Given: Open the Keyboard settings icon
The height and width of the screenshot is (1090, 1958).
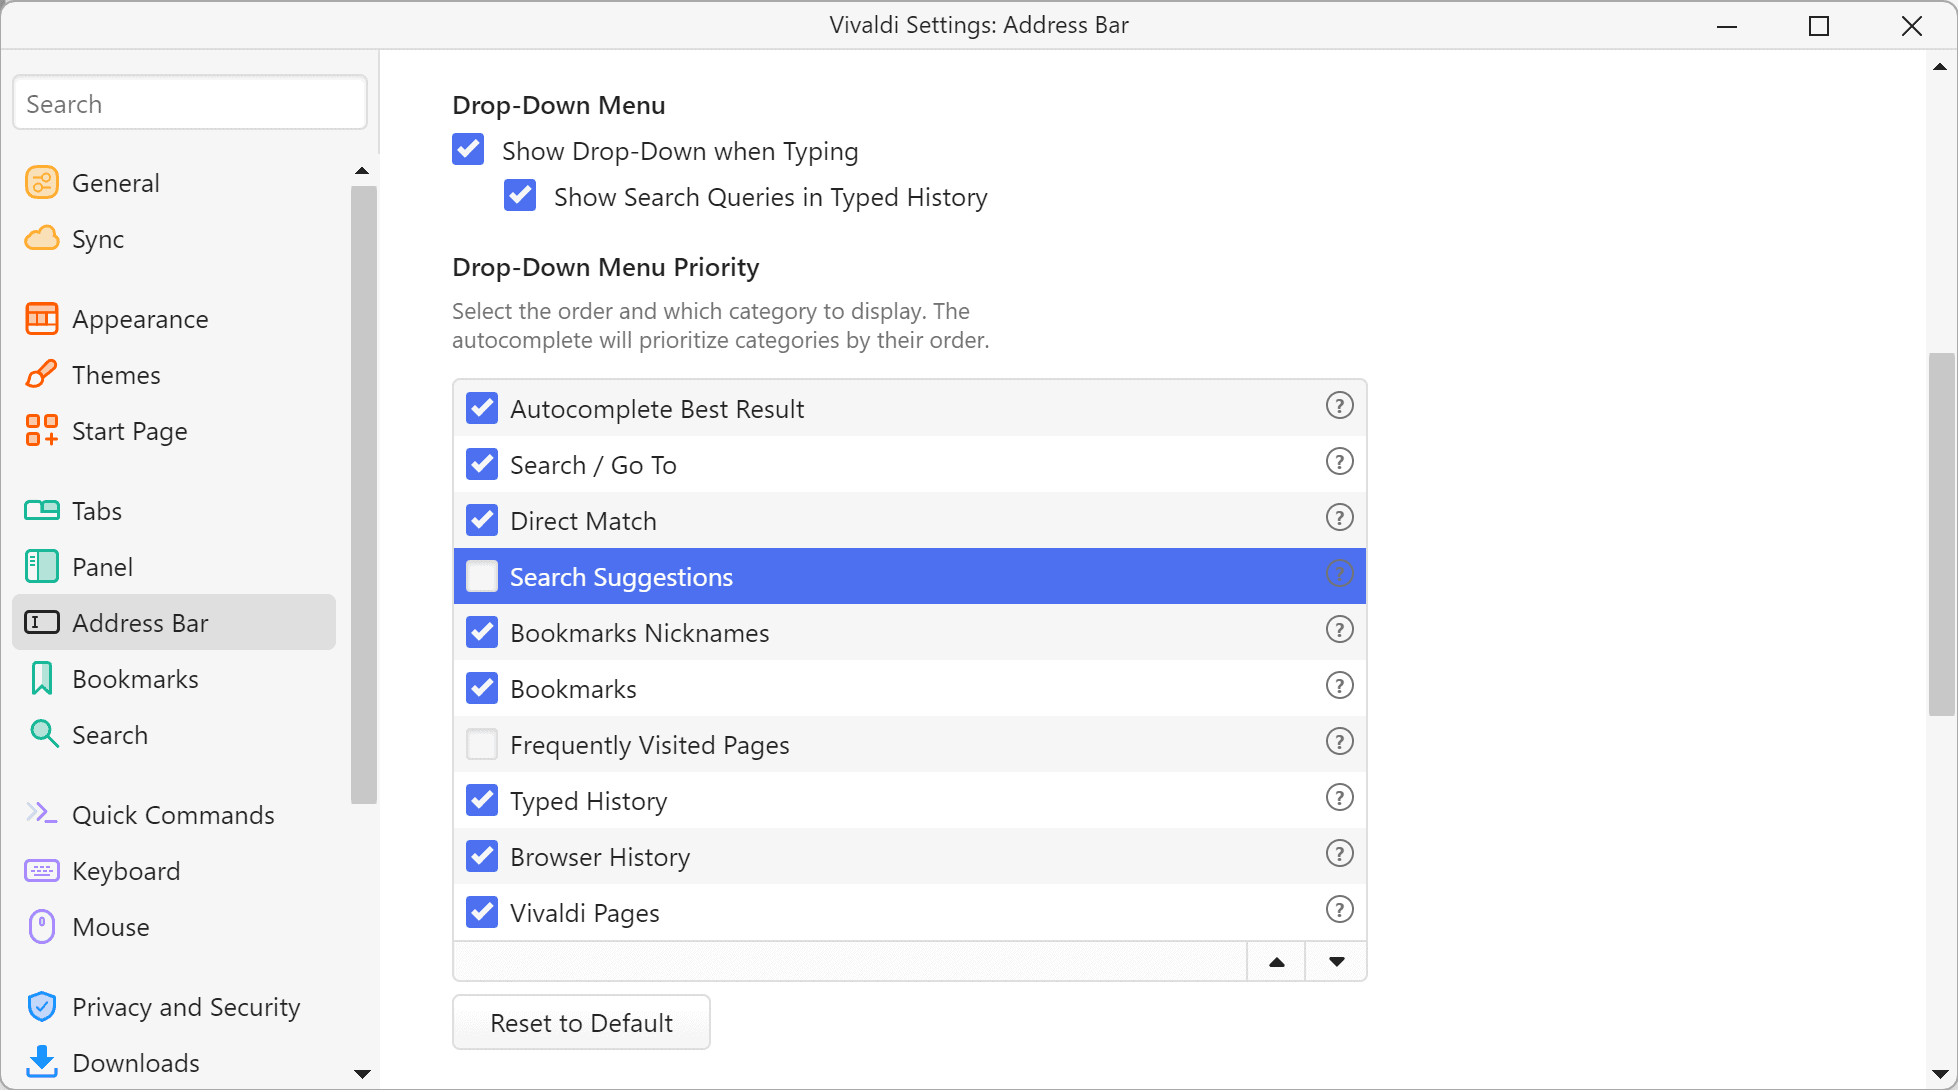Looking at the screenshot, I should 41,870.
